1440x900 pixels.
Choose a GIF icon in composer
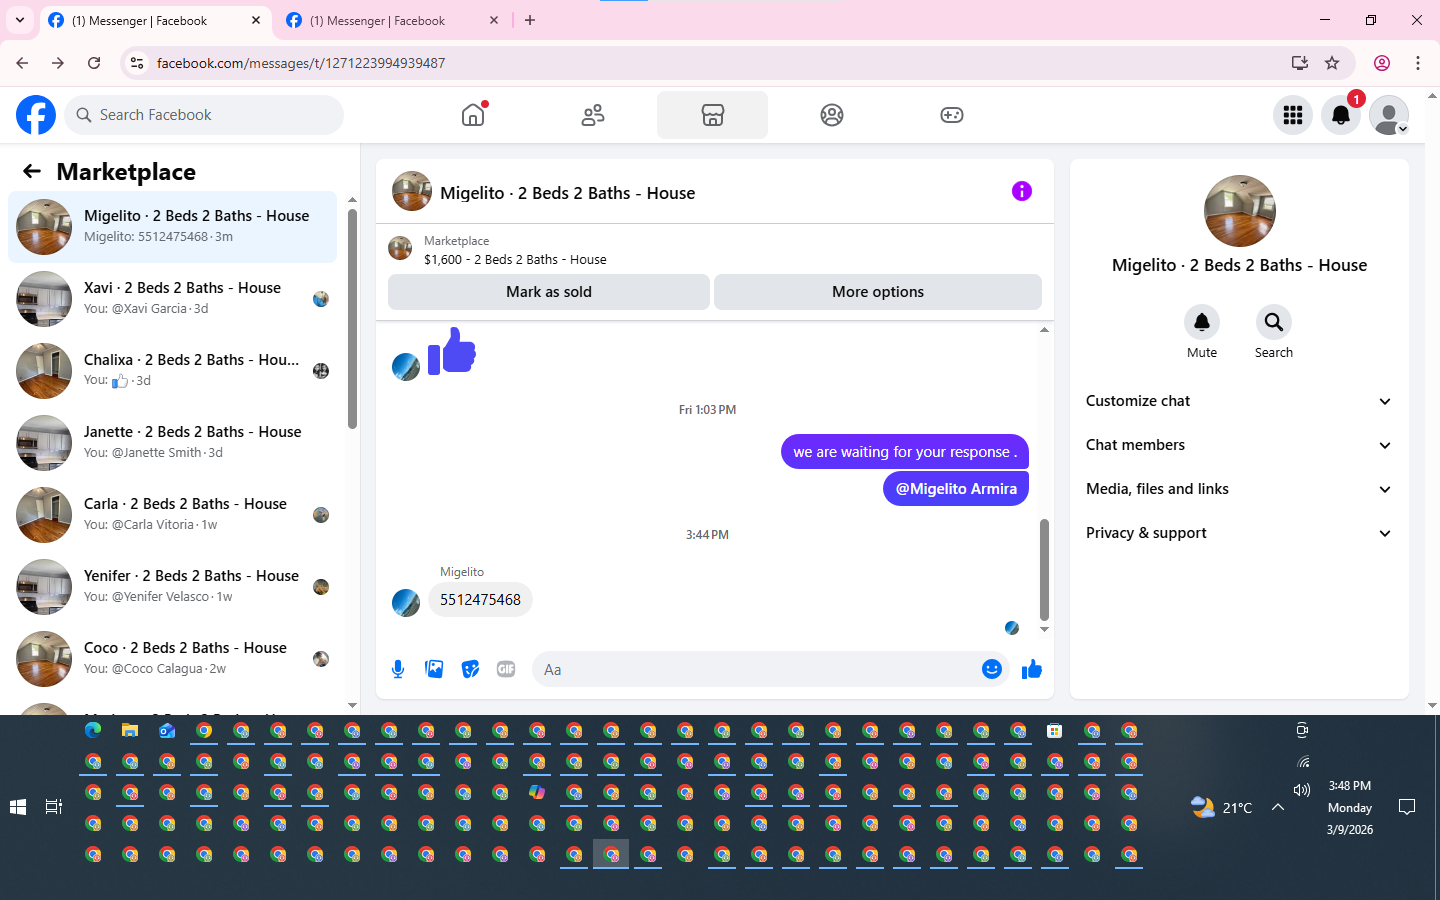tap(506, 669)
